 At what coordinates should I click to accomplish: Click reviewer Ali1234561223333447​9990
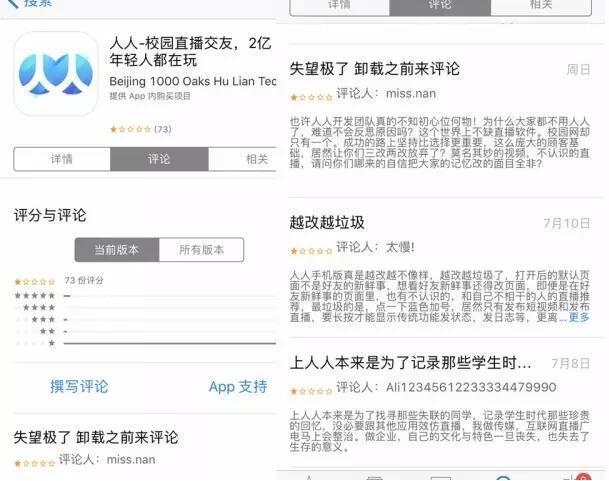471,387
